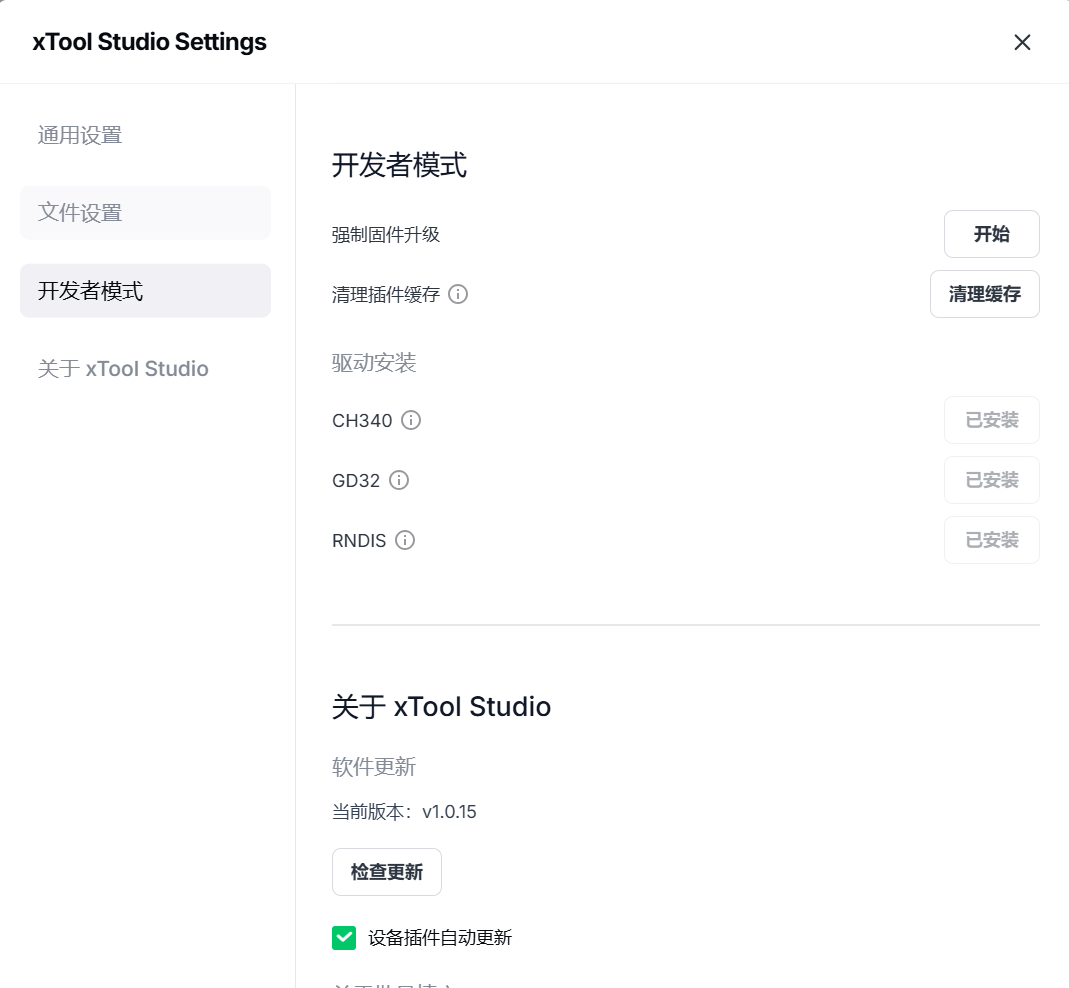Click the info icon beside 清理插件缓存
The height and width of the screenshot is (988, 1069).
tap(458, 294)
